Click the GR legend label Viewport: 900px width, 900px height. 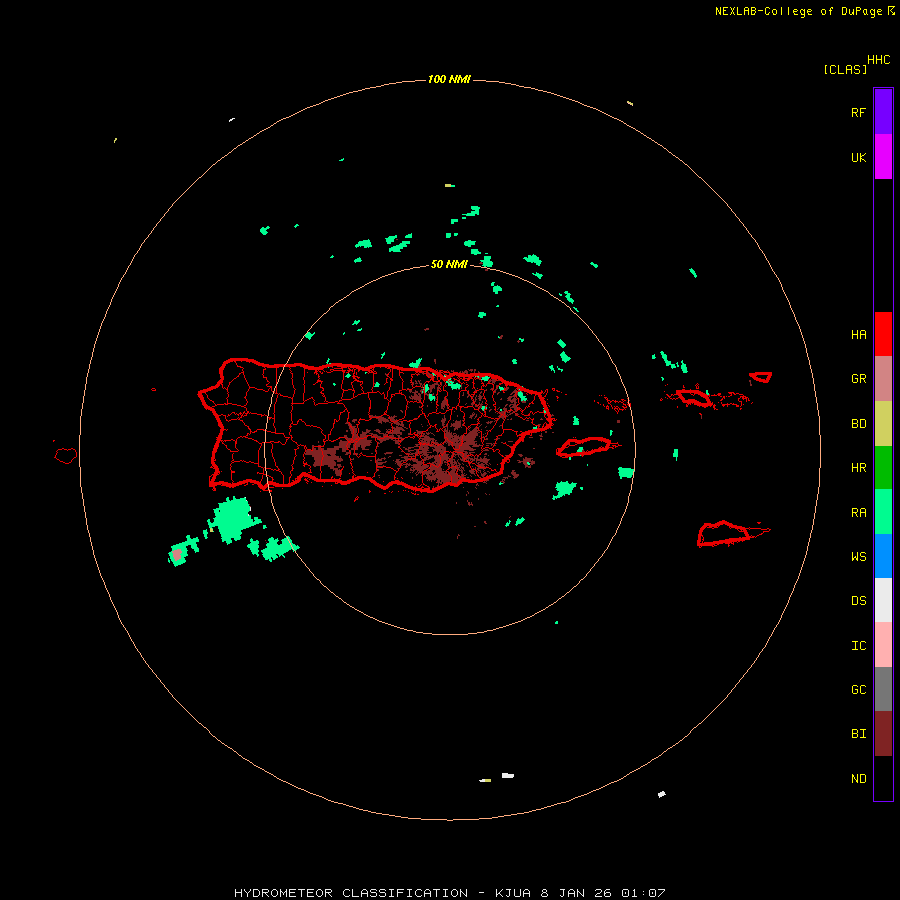(x=858, y=379)
